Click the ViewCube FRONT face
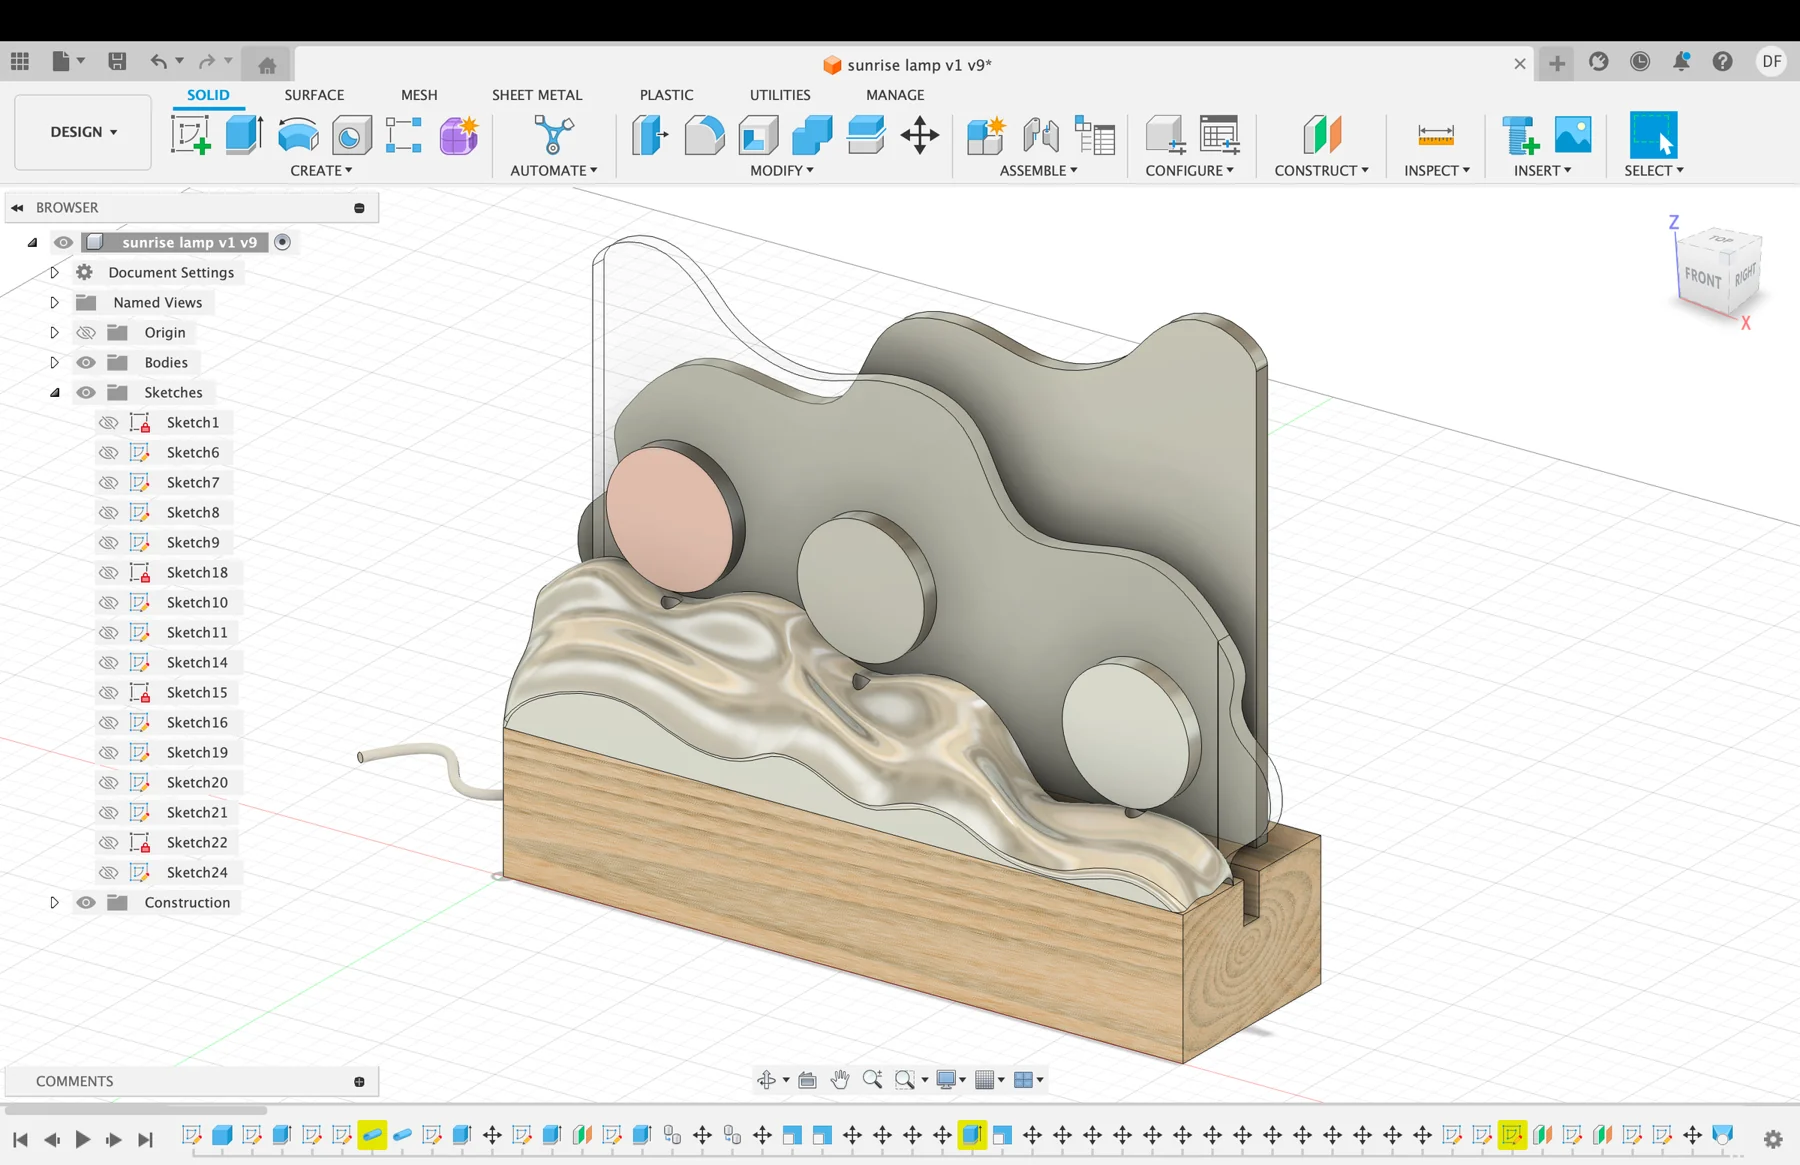Screen dimensions: 1800x1165 [1702, 277]
